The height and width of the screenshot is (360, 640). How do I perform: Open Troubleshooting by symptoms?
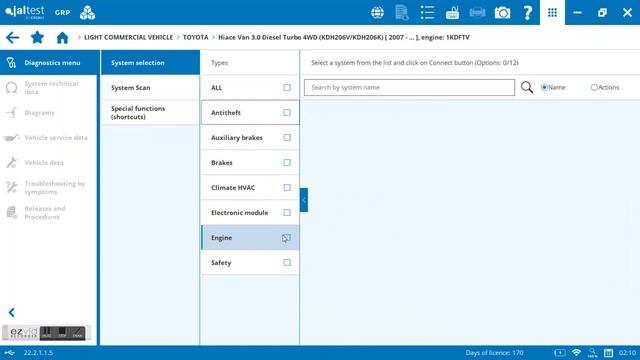[49, 188]
